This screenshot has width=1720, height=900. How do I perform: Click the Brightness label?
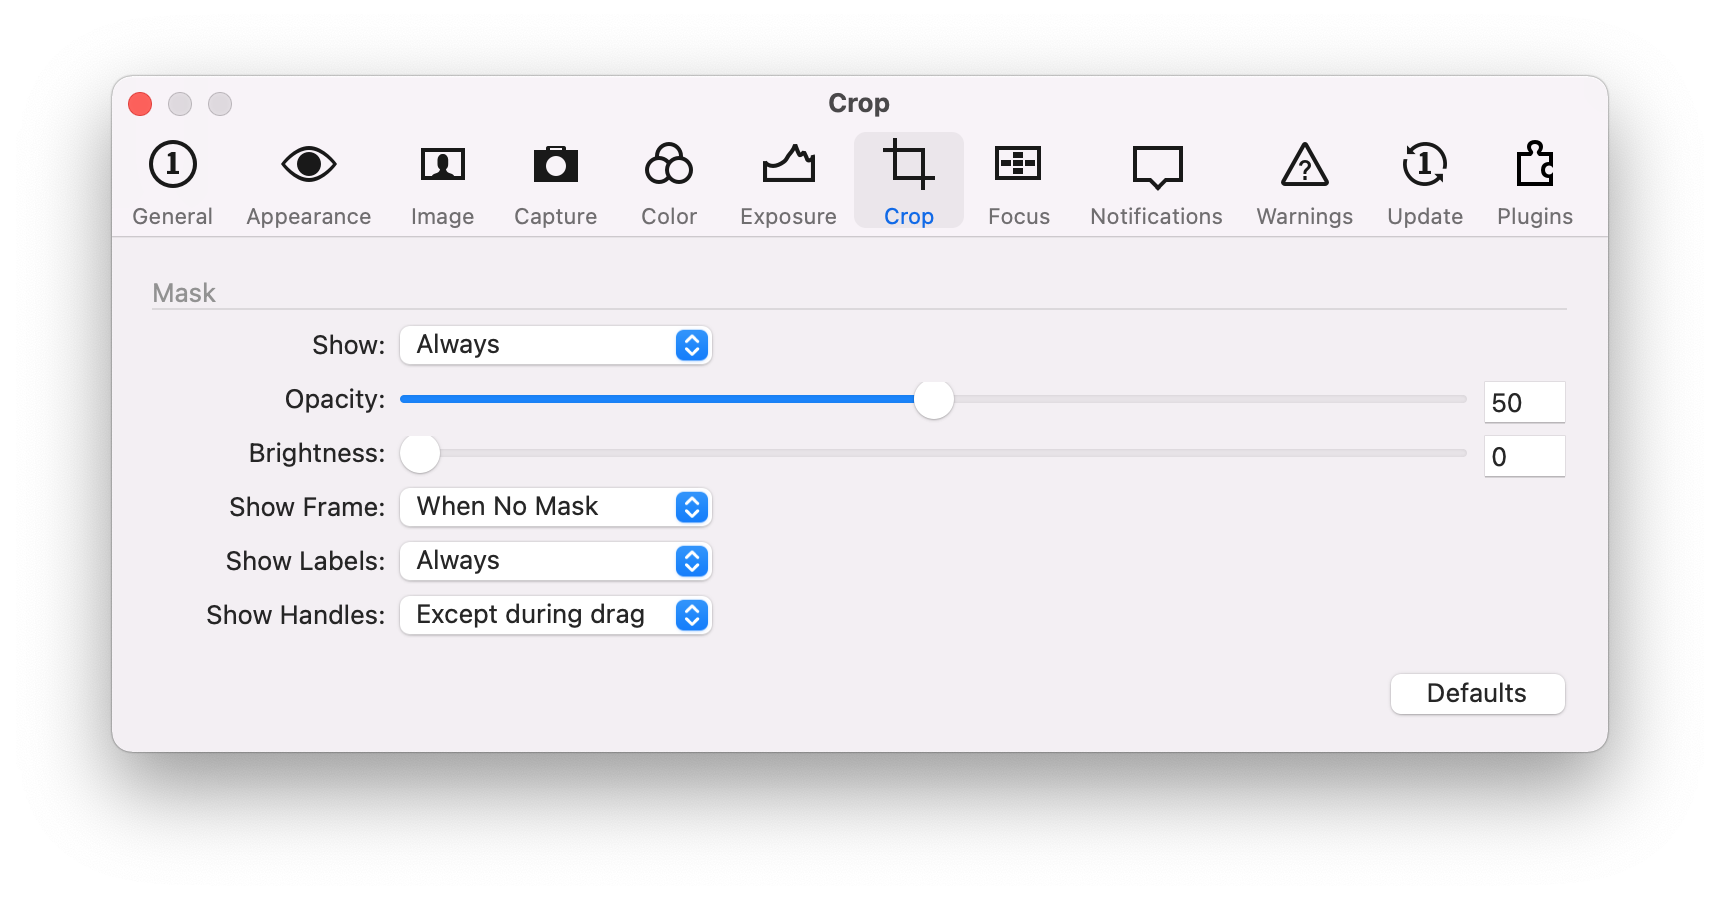[x=316, y=453]
